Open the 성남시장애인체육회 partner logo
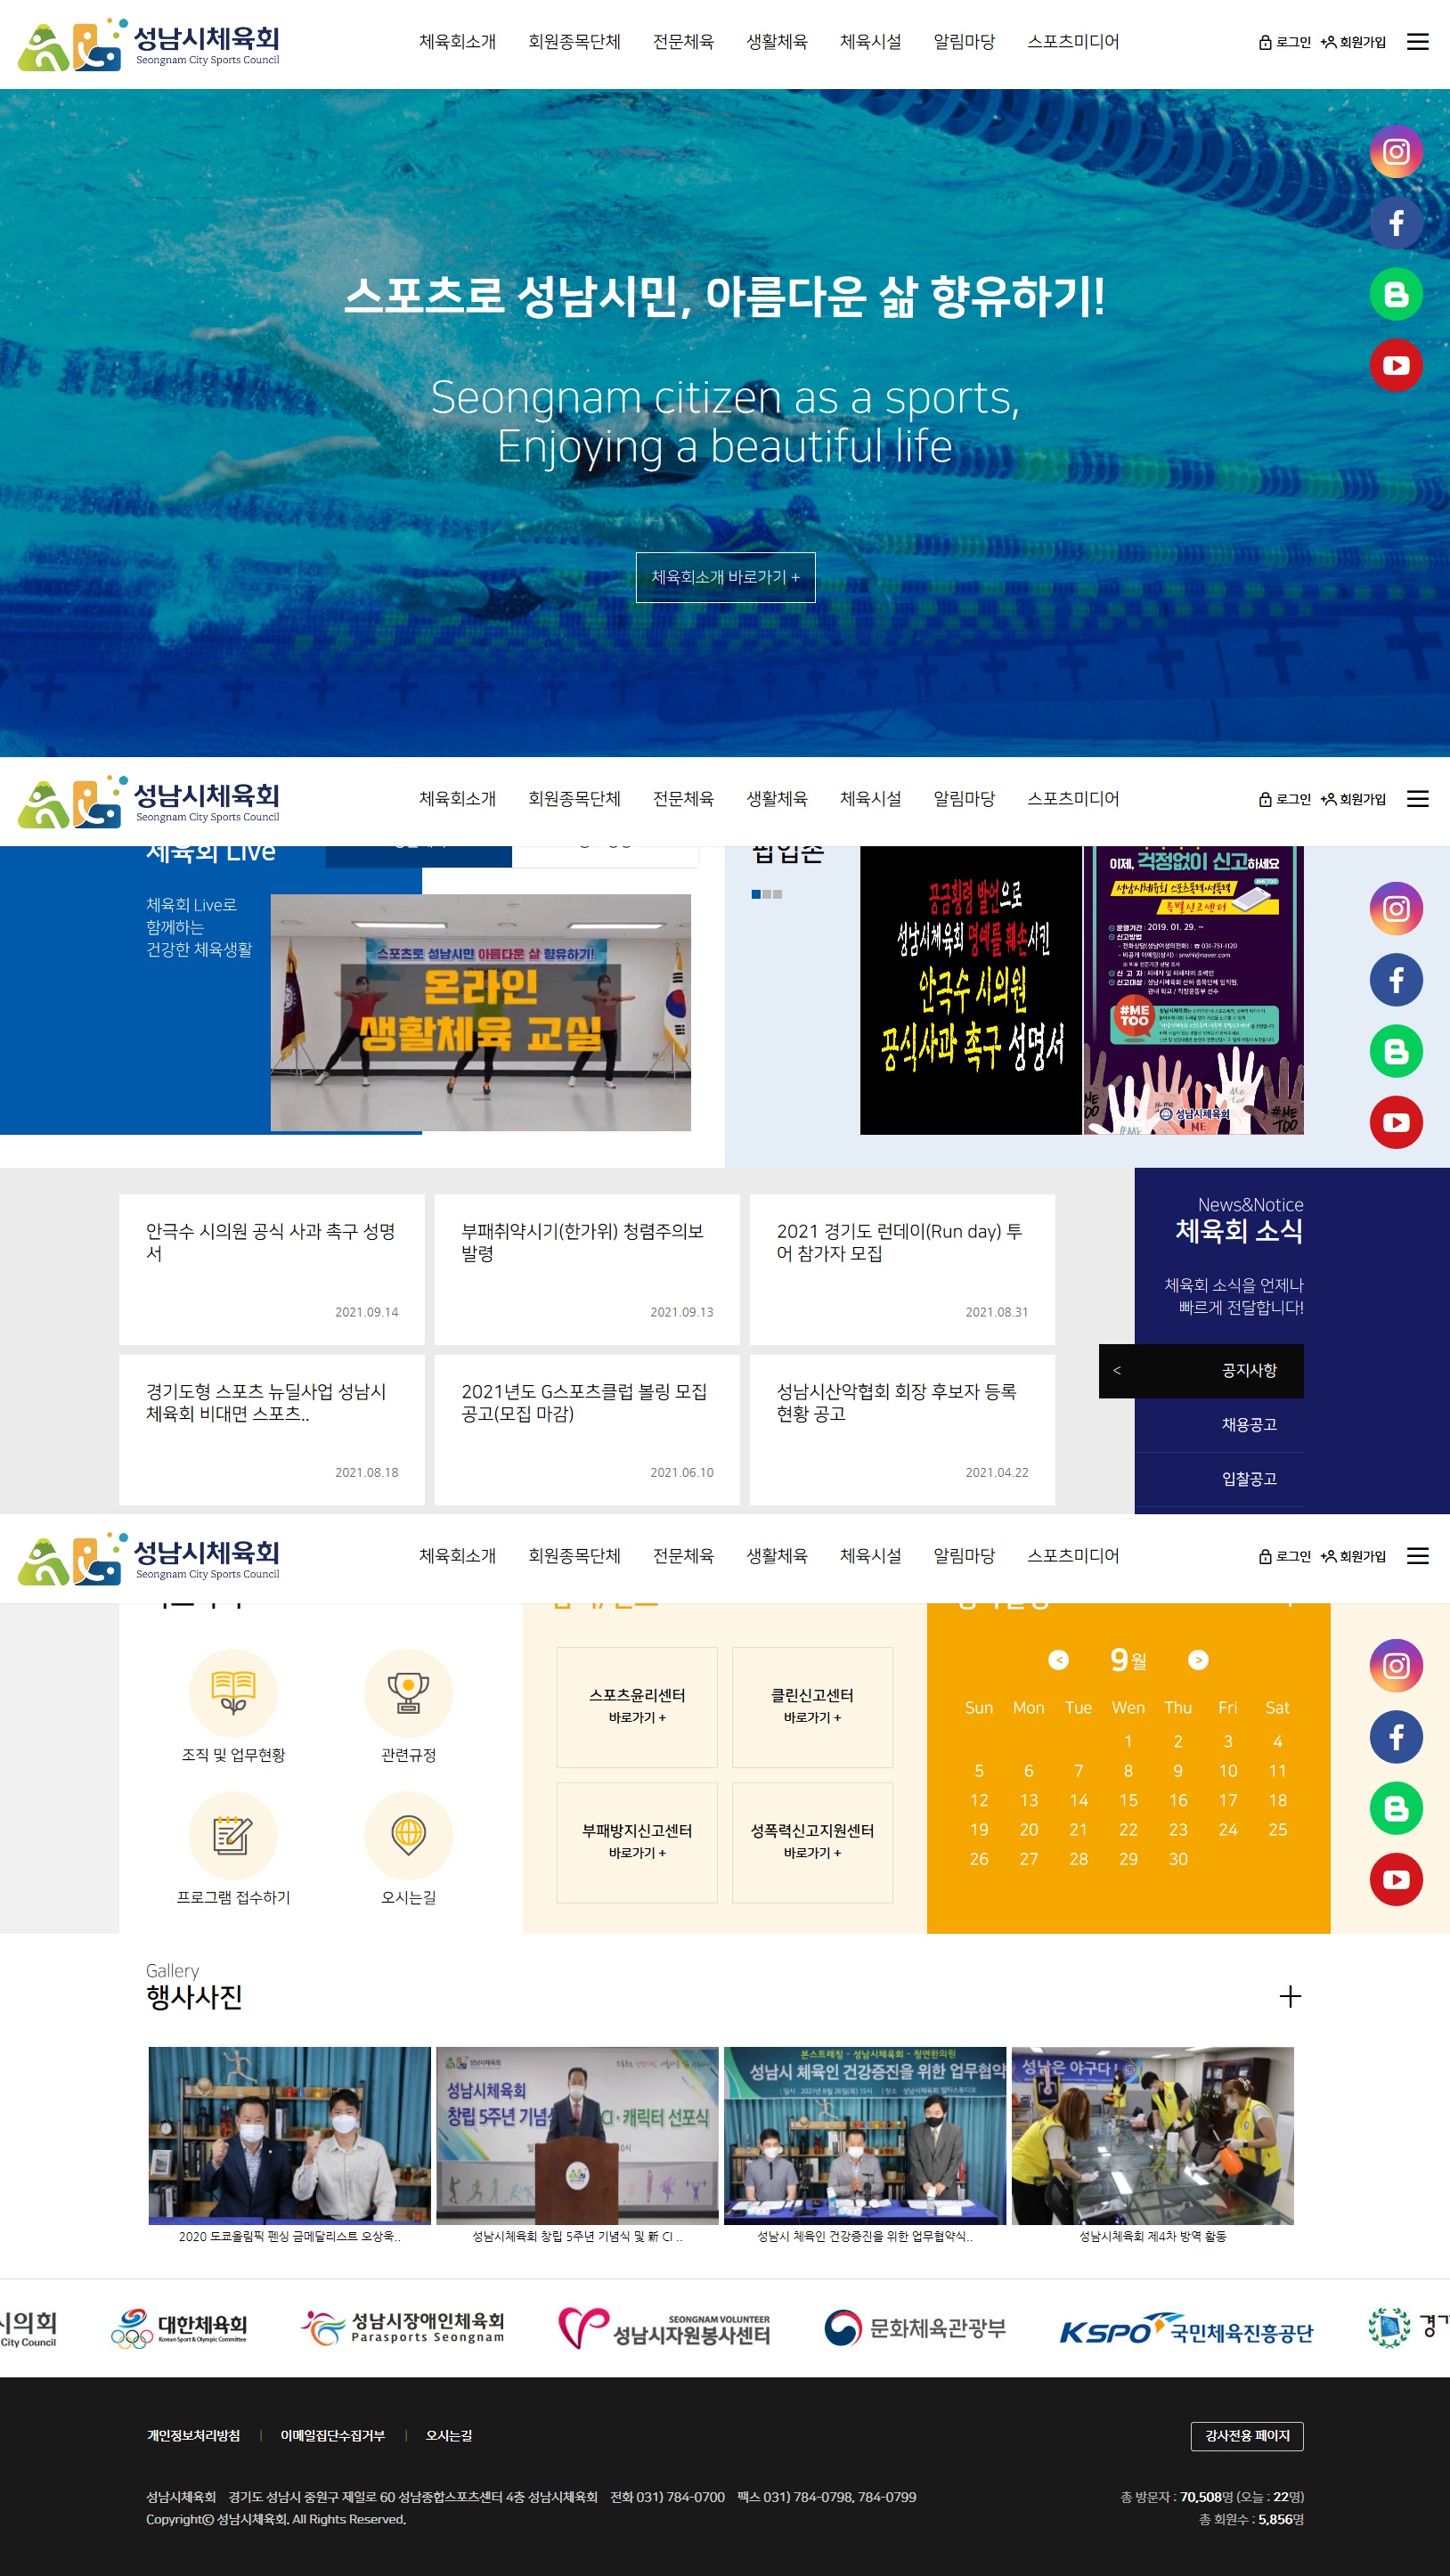Image resolution: width=1450 pixels, height=2576 pixels. [403, 2328]
